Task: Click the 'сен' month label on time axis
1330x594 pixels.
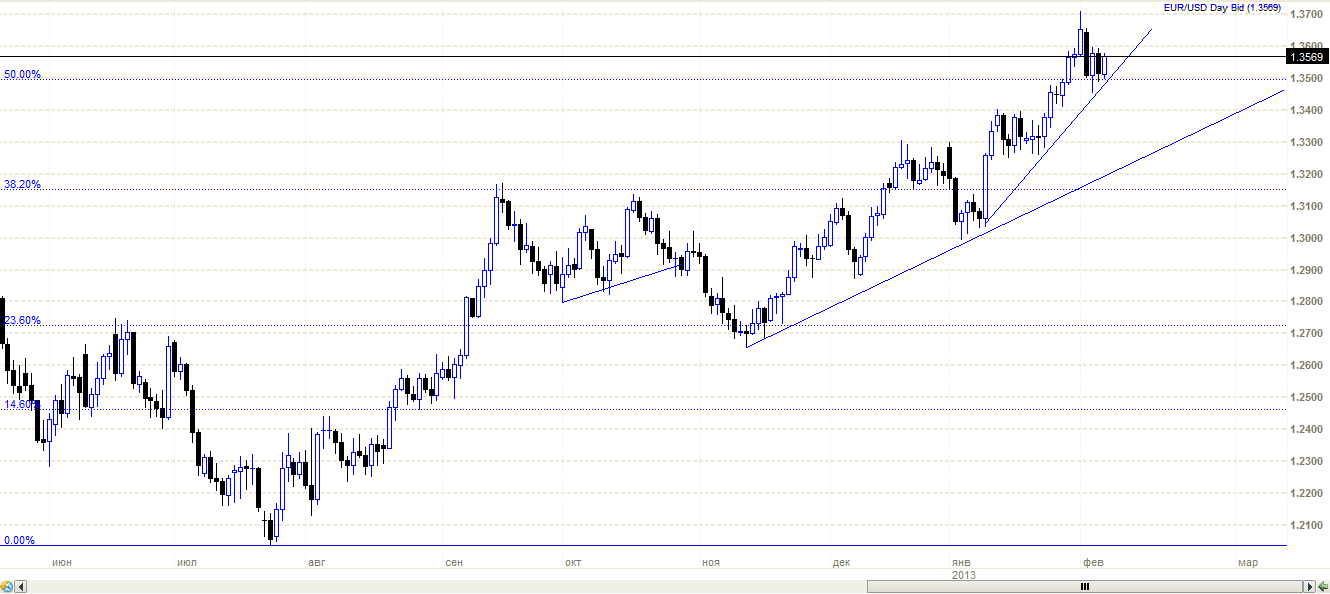Action: pos(453,563)
